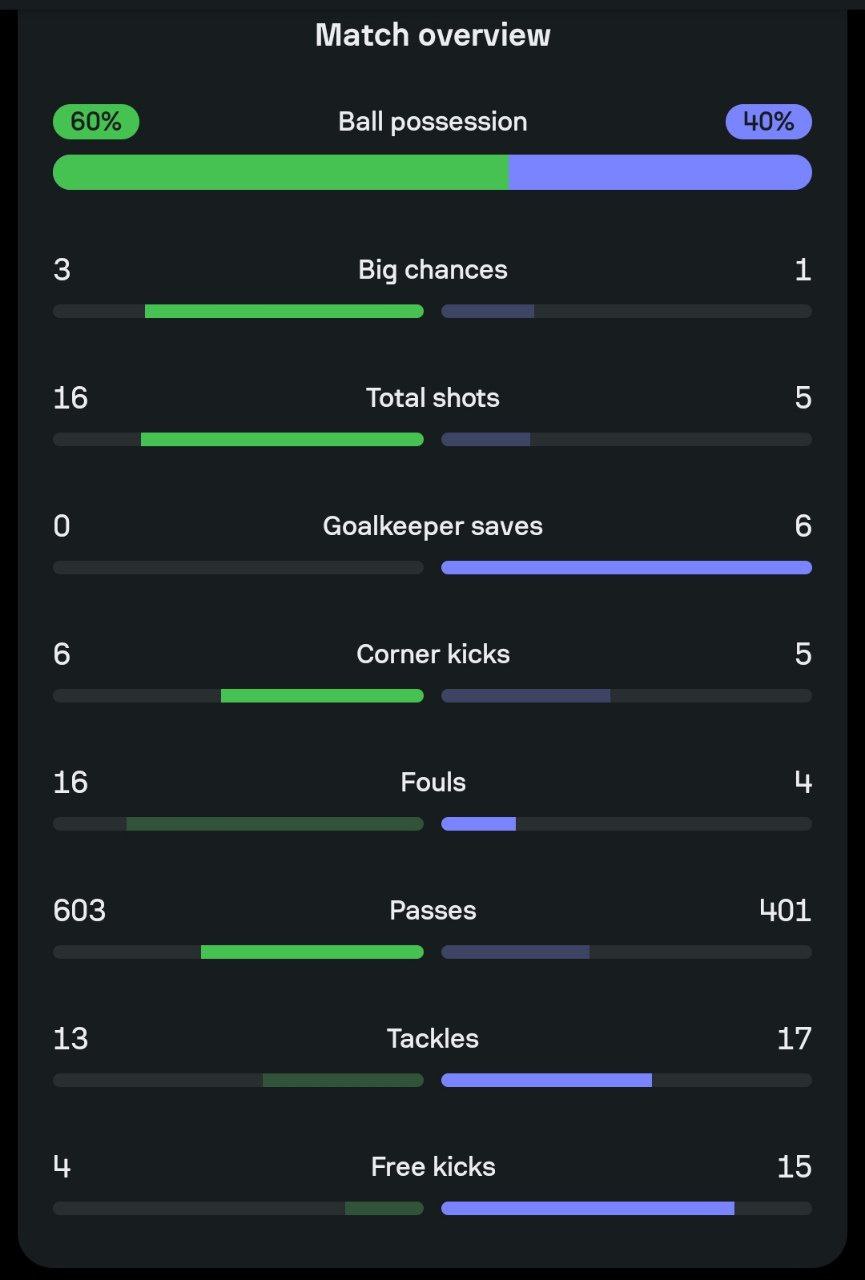Click the green Big chances bar

click(284, 311)
